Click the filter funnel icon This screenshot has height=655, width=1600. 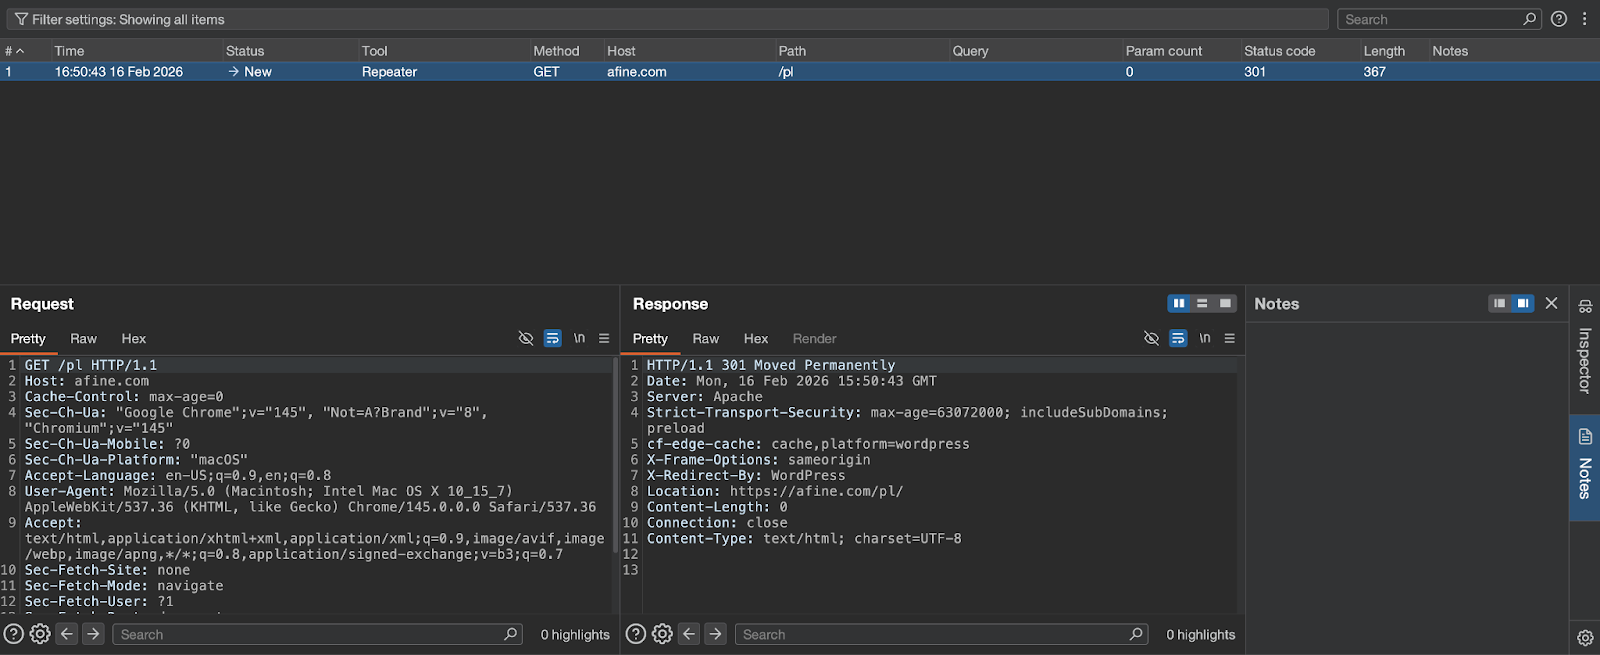20,19
